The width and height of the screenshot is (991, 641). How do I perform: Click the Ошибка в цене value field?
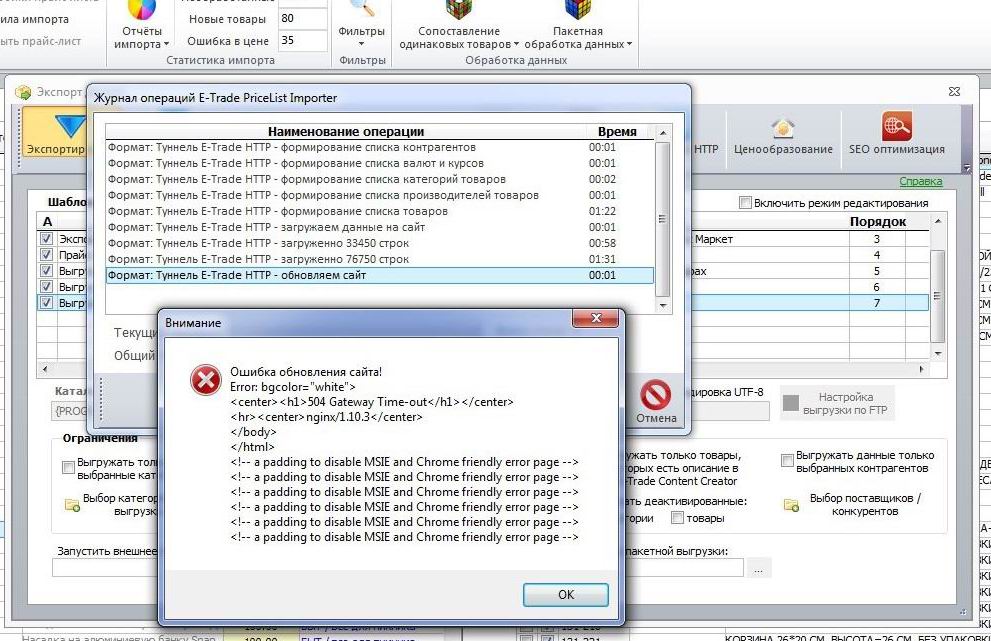(302, 40)
